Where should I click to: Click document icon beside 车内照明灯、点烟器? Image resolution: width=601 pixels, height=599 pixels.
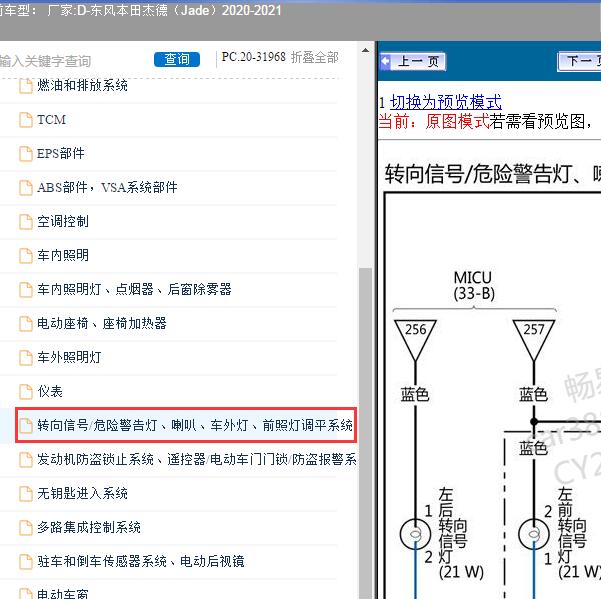(26, 290)
